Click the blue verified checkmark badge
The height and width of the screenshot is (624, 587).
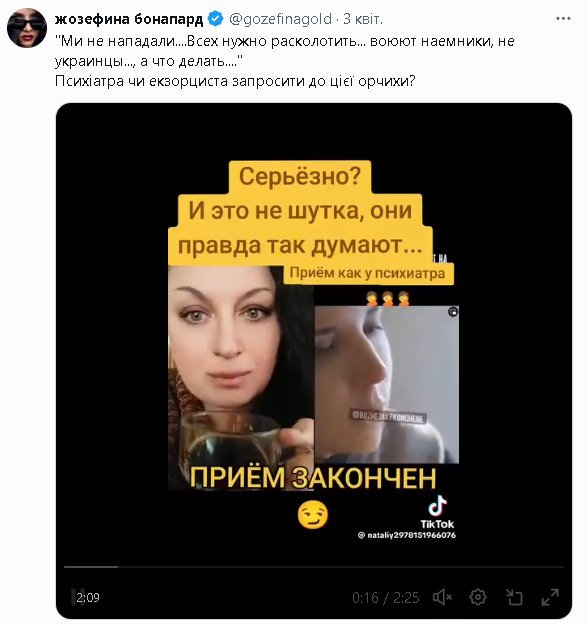(x=216, y=19)
